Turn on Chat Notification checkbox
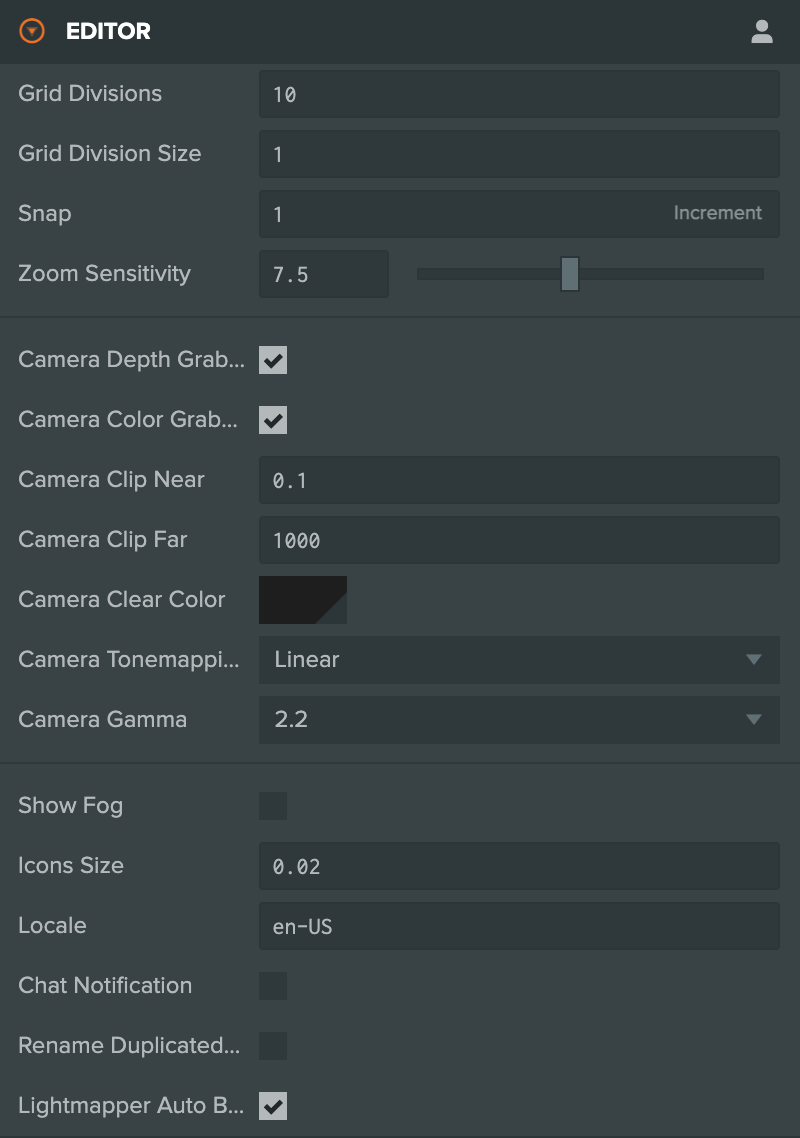 (273, 986)
